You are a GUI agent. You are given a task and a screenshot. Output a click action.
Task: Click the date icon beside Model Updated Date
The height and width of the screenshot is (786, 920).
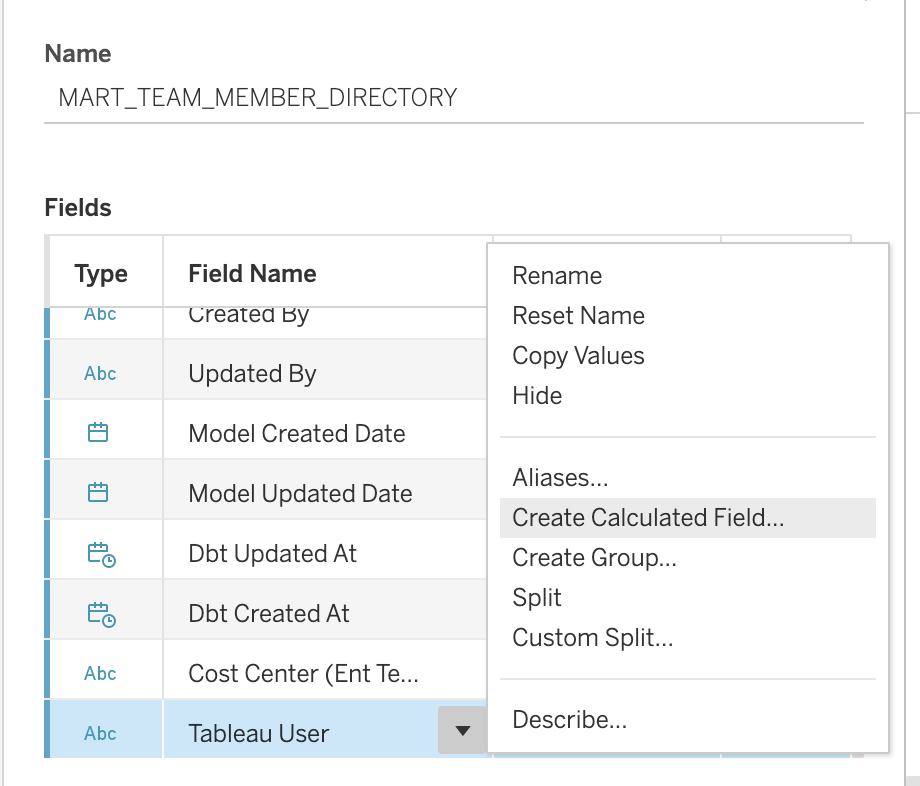(98, 493)
